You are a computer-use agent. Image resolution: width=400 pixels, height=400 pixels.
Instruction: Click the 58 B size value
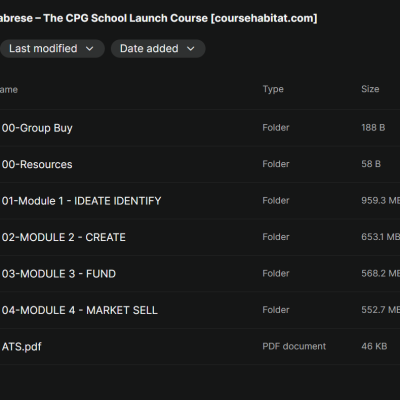point(371,164)
